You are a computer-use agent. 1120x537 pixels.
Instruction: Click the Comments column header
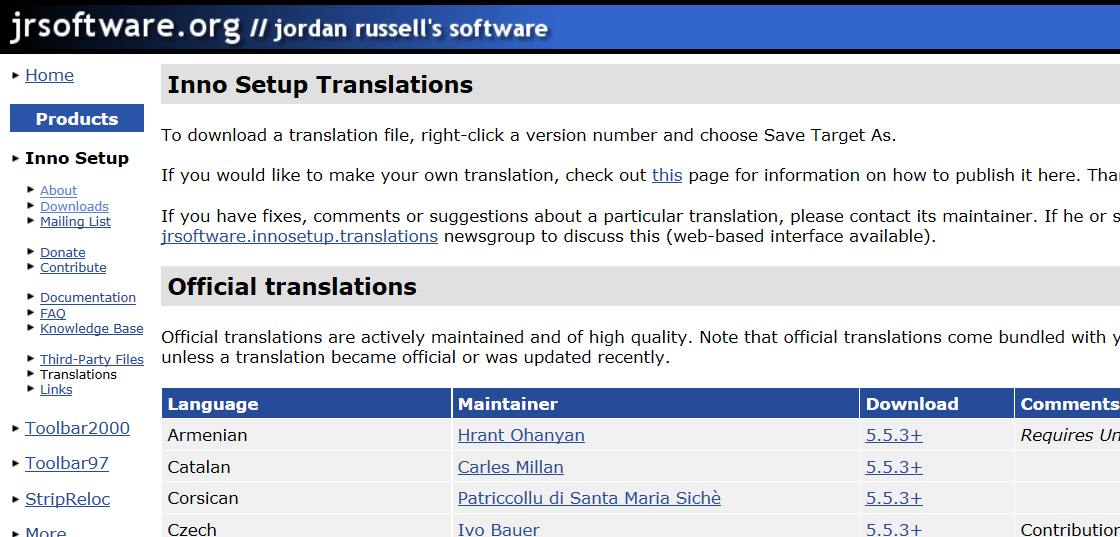point(1067,403)
